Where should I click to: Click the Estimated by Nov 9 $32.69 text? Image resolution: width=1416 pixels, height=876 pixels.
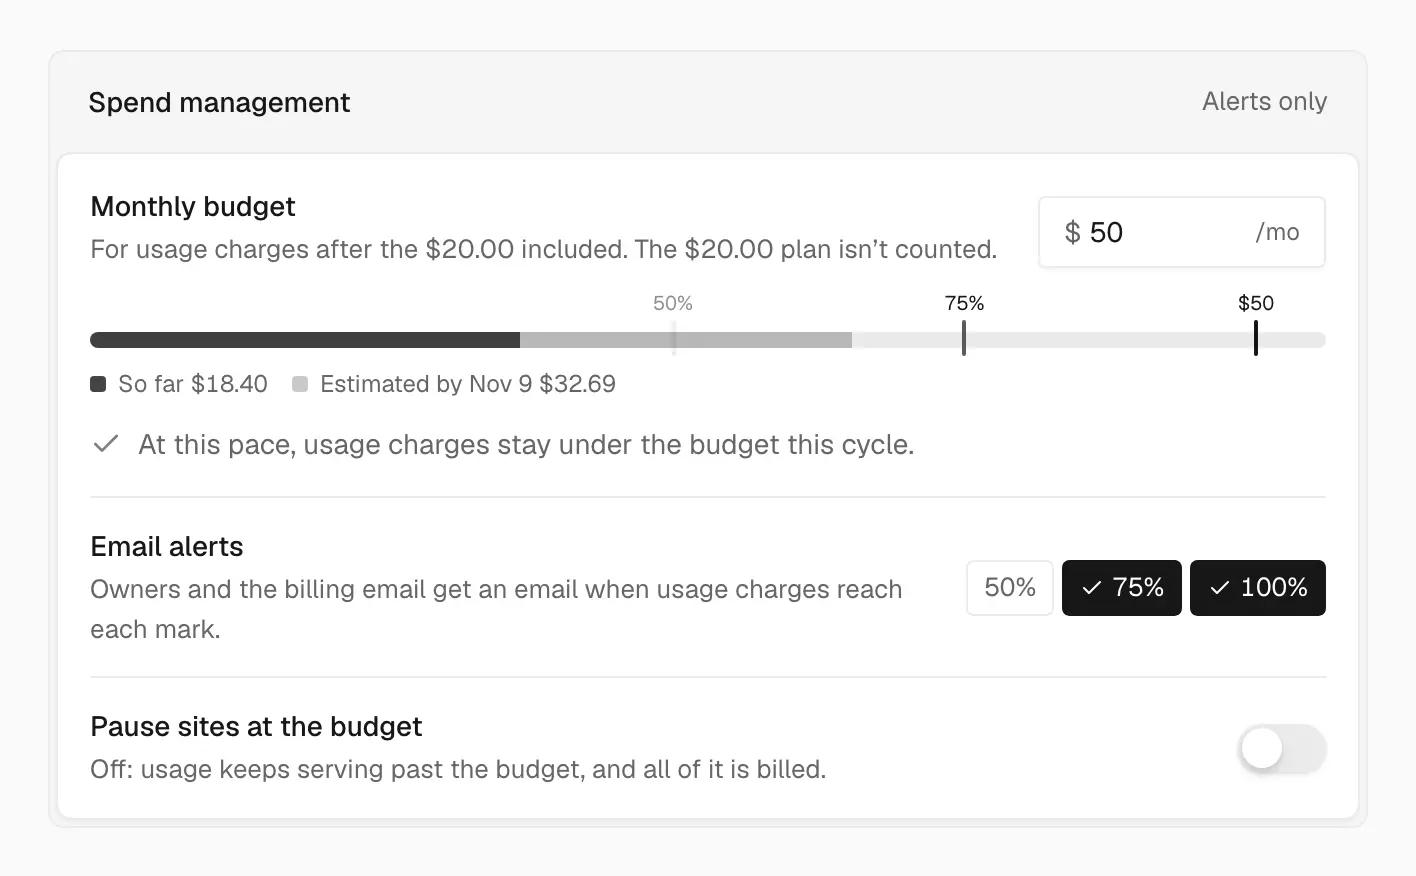point(468,384)
